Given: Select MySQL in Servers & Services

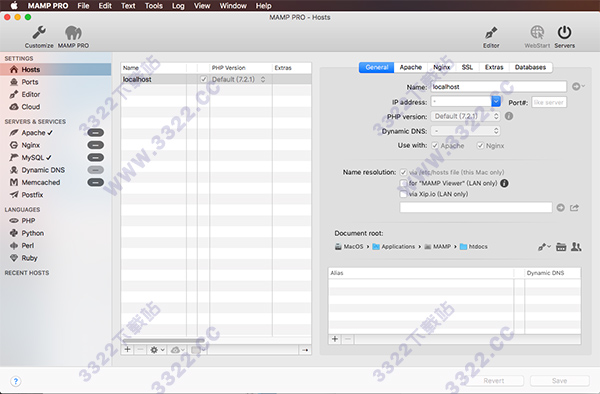Looking at the screenshot, I should point(33,158).
